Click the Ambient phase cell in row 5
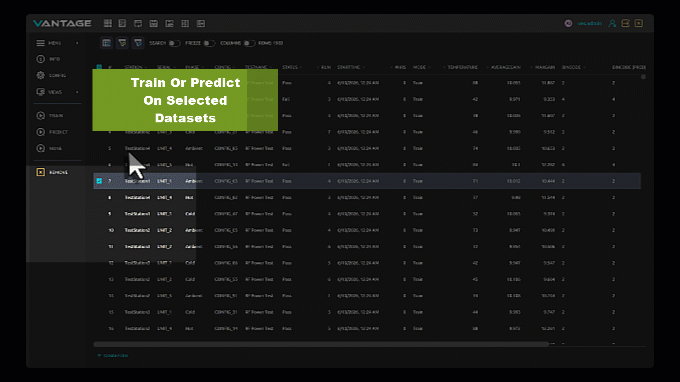 (194, 148)
